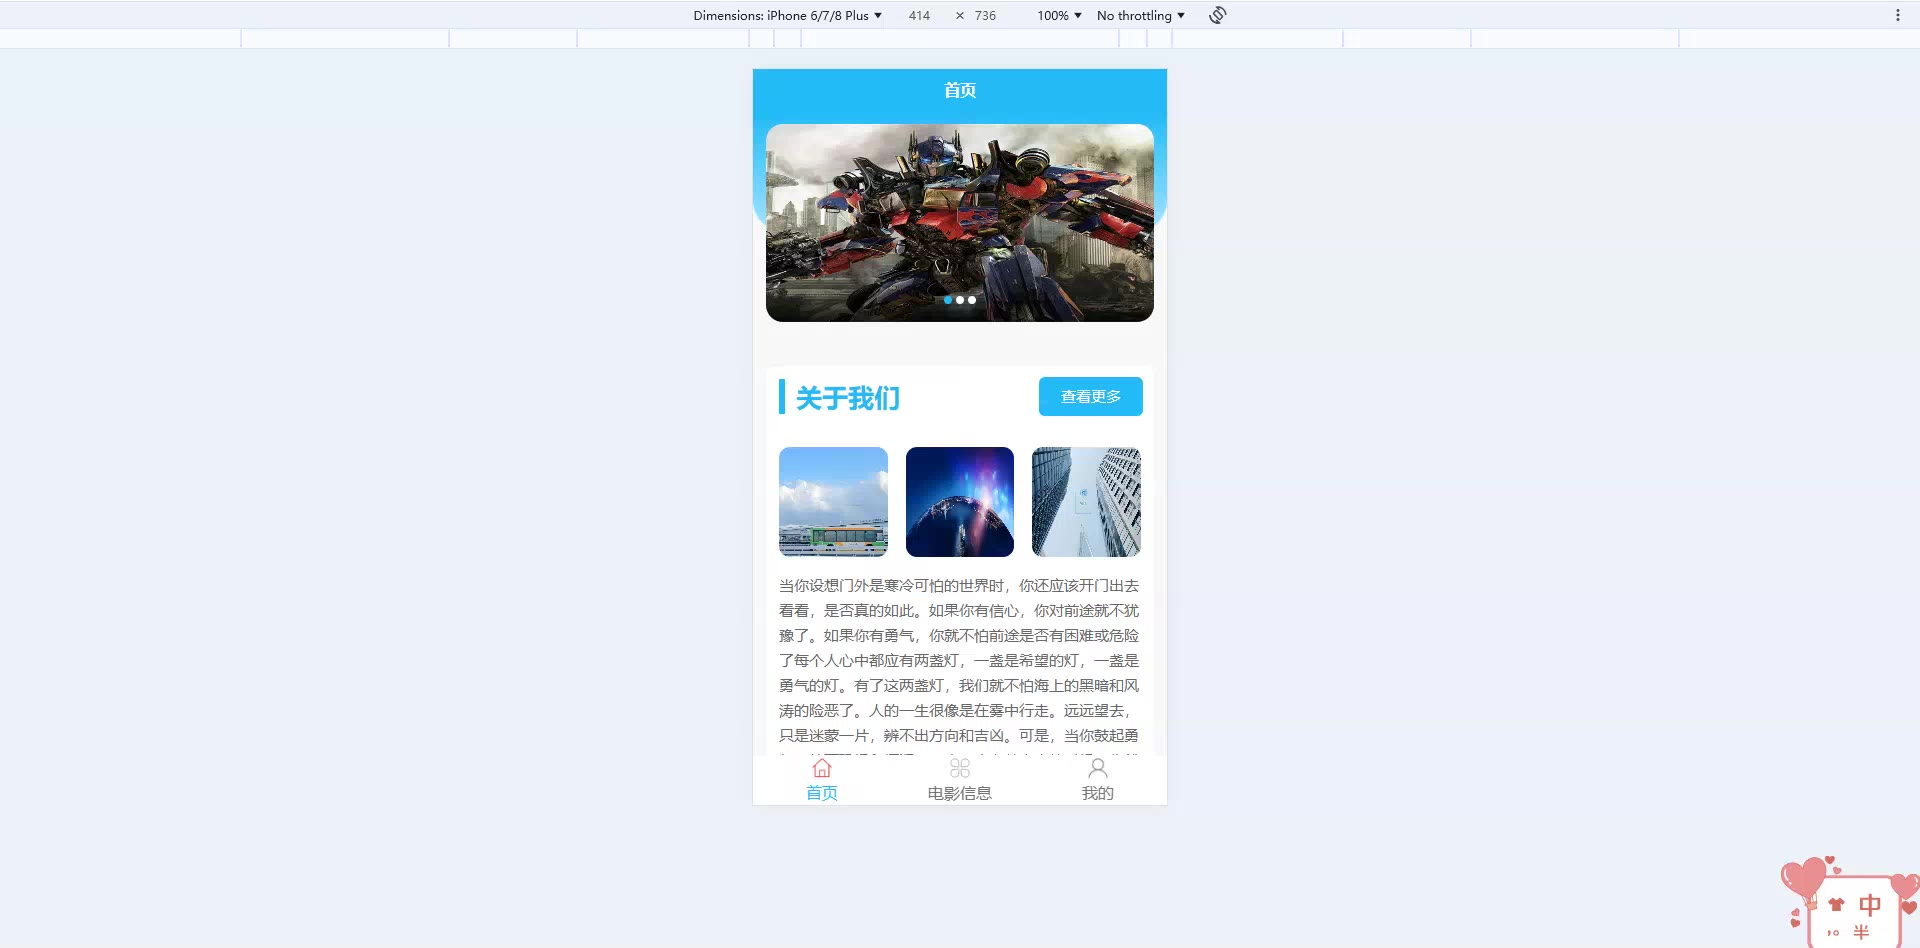The width and height of the screenshot is (1920, 948).
Task: Open the 100% zoom dropdown
Action: point(1059,15)
